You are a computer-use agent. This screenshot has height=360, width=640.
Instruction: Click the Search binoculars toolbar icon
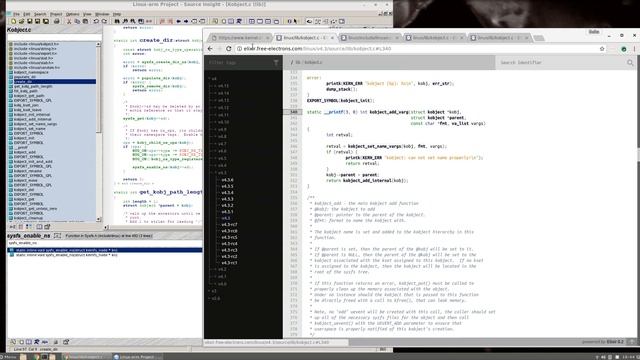(x=117, y=21)
